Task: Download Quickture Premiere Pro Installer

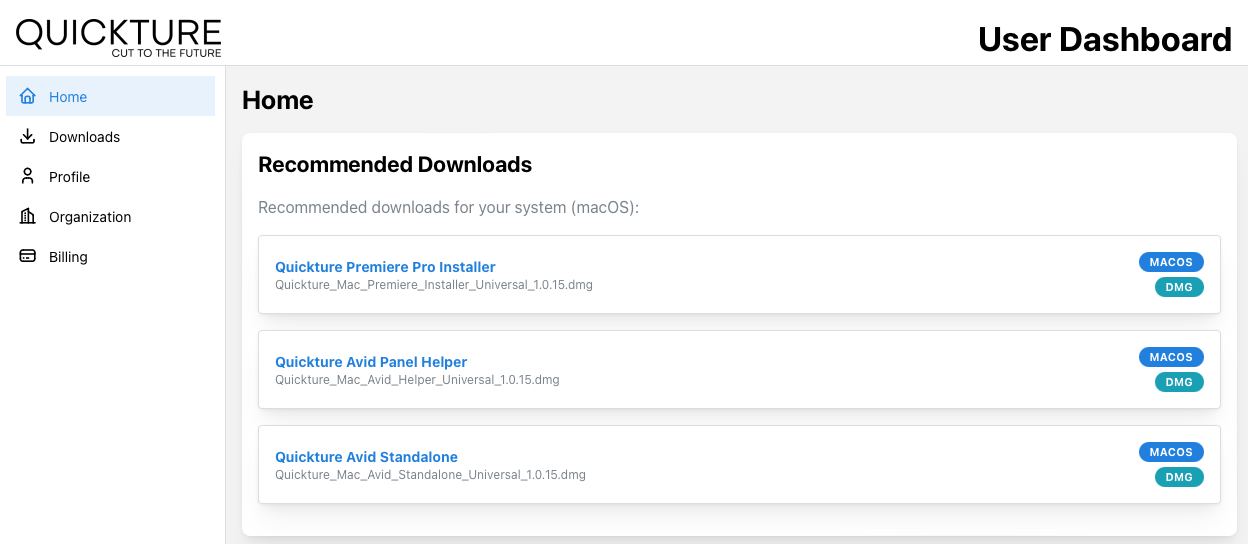Action: (385, 267)
